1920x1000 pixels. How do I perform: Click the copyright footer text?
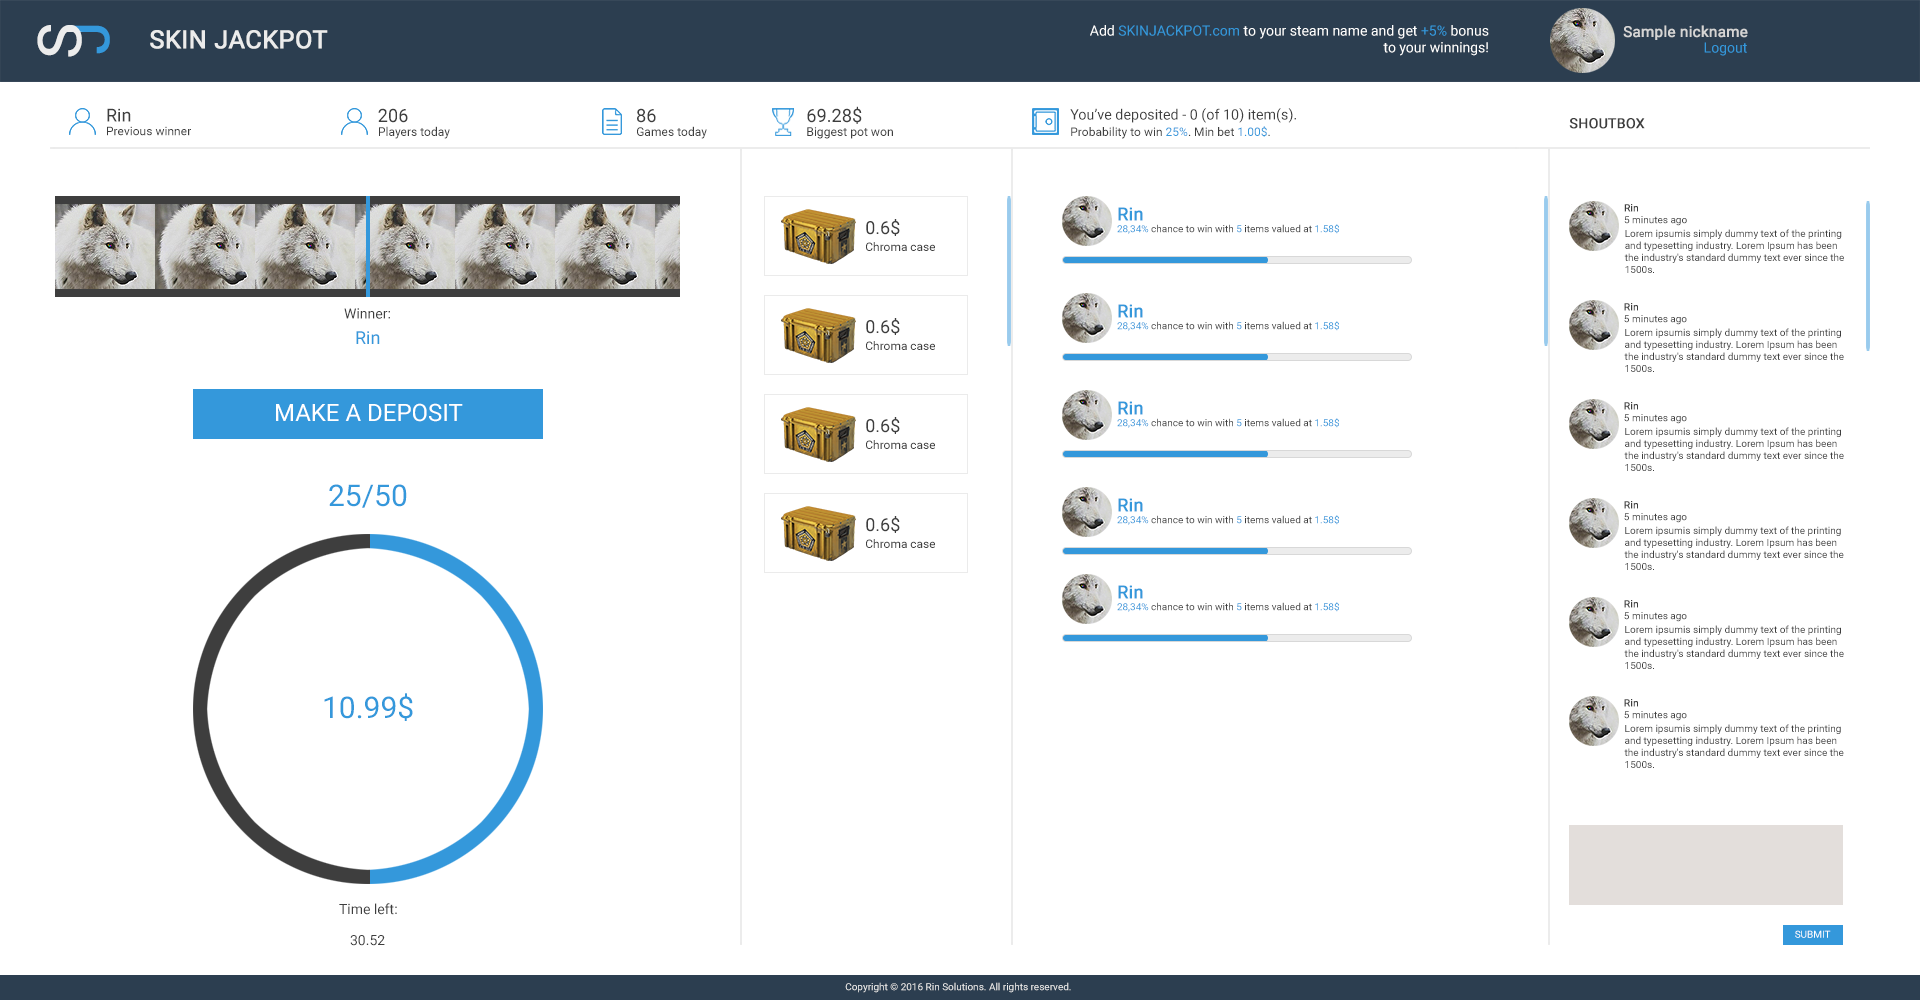(x=958, y=987)
